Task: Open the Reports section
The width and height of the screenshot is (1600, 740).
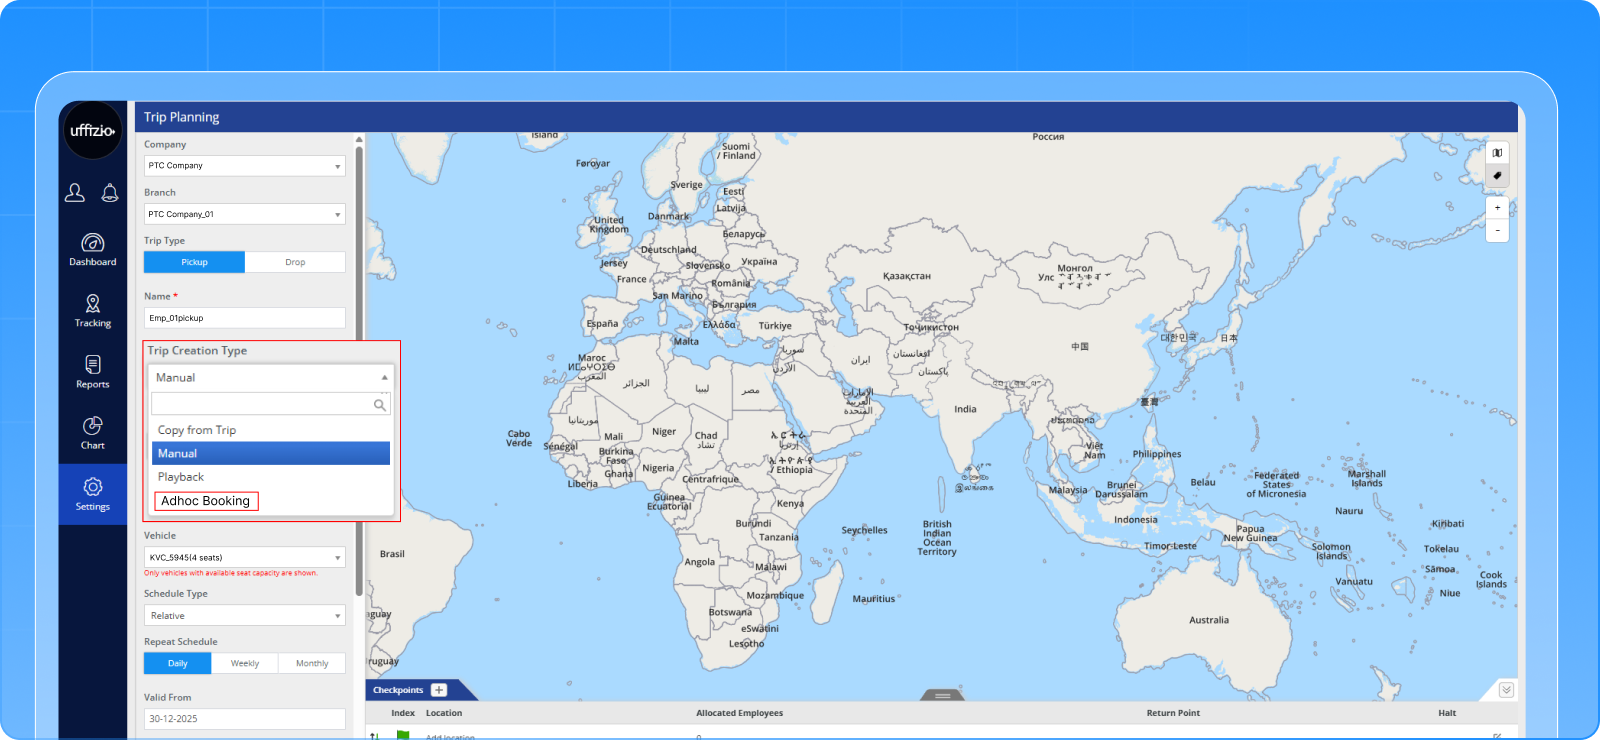Action: point(92,371)
